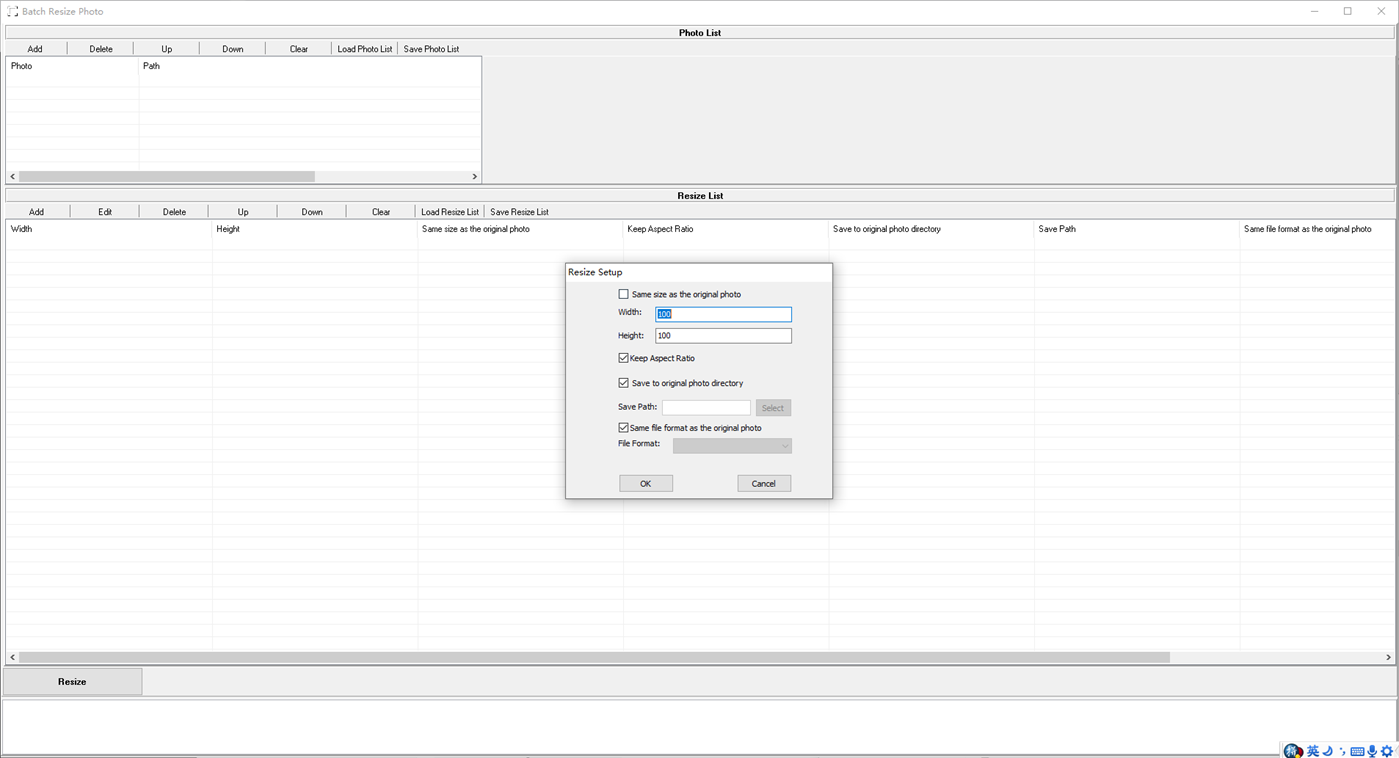
Task: Confirm resize settings with OK
Action: 645,483
